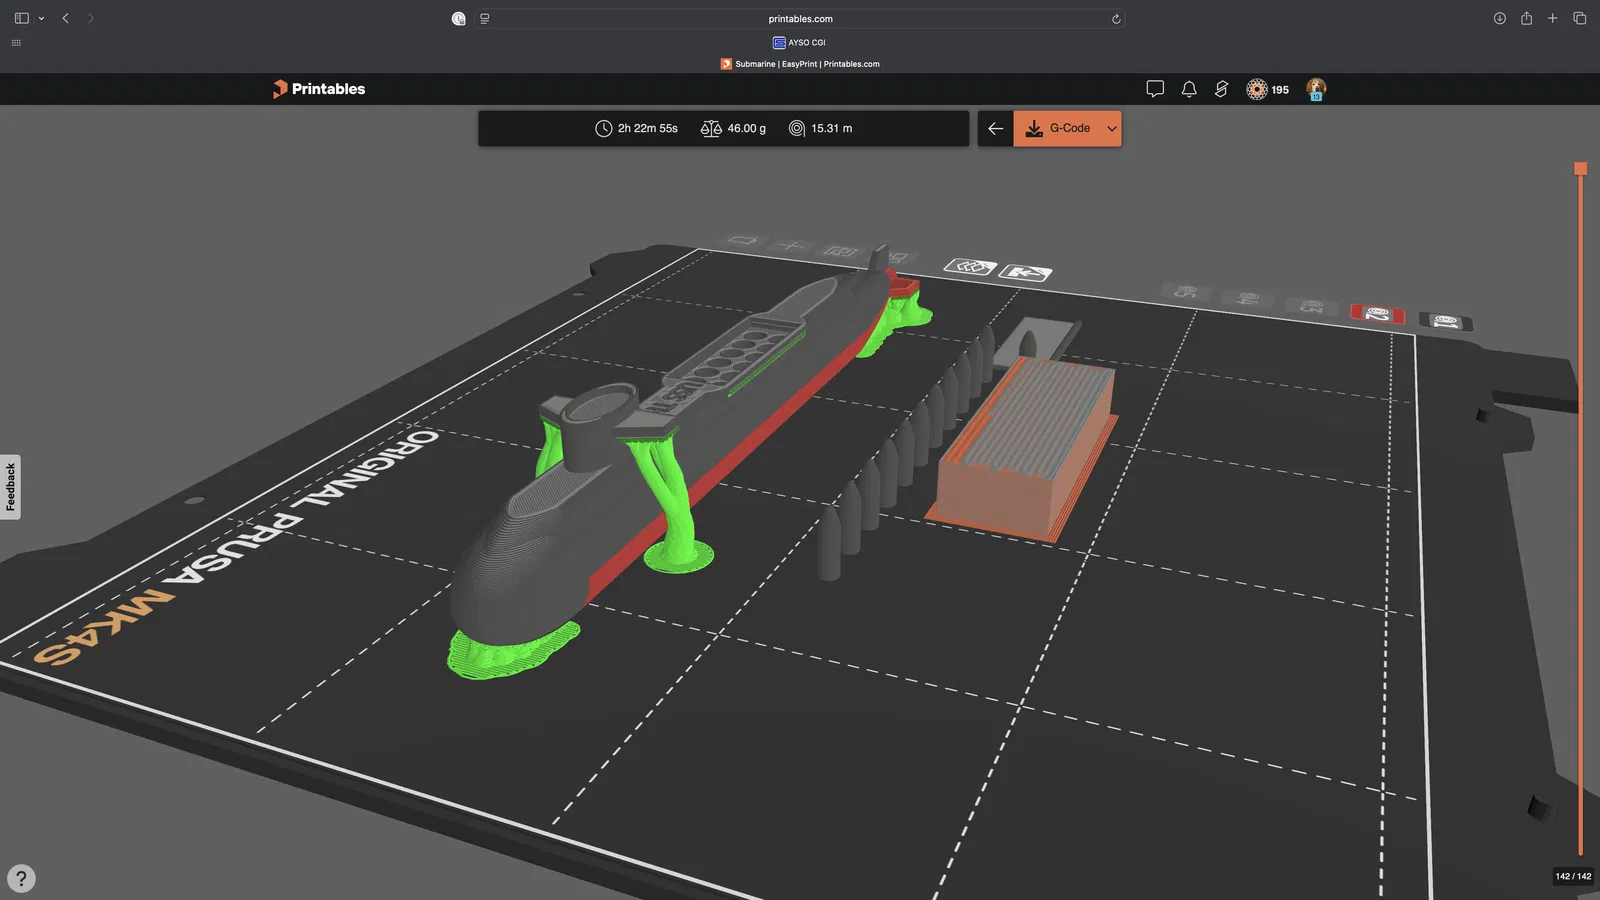The width and height of the screenshot is (1600, 900).
Task: Open the messages chat bubble icon
Action: coord(1155,89)
